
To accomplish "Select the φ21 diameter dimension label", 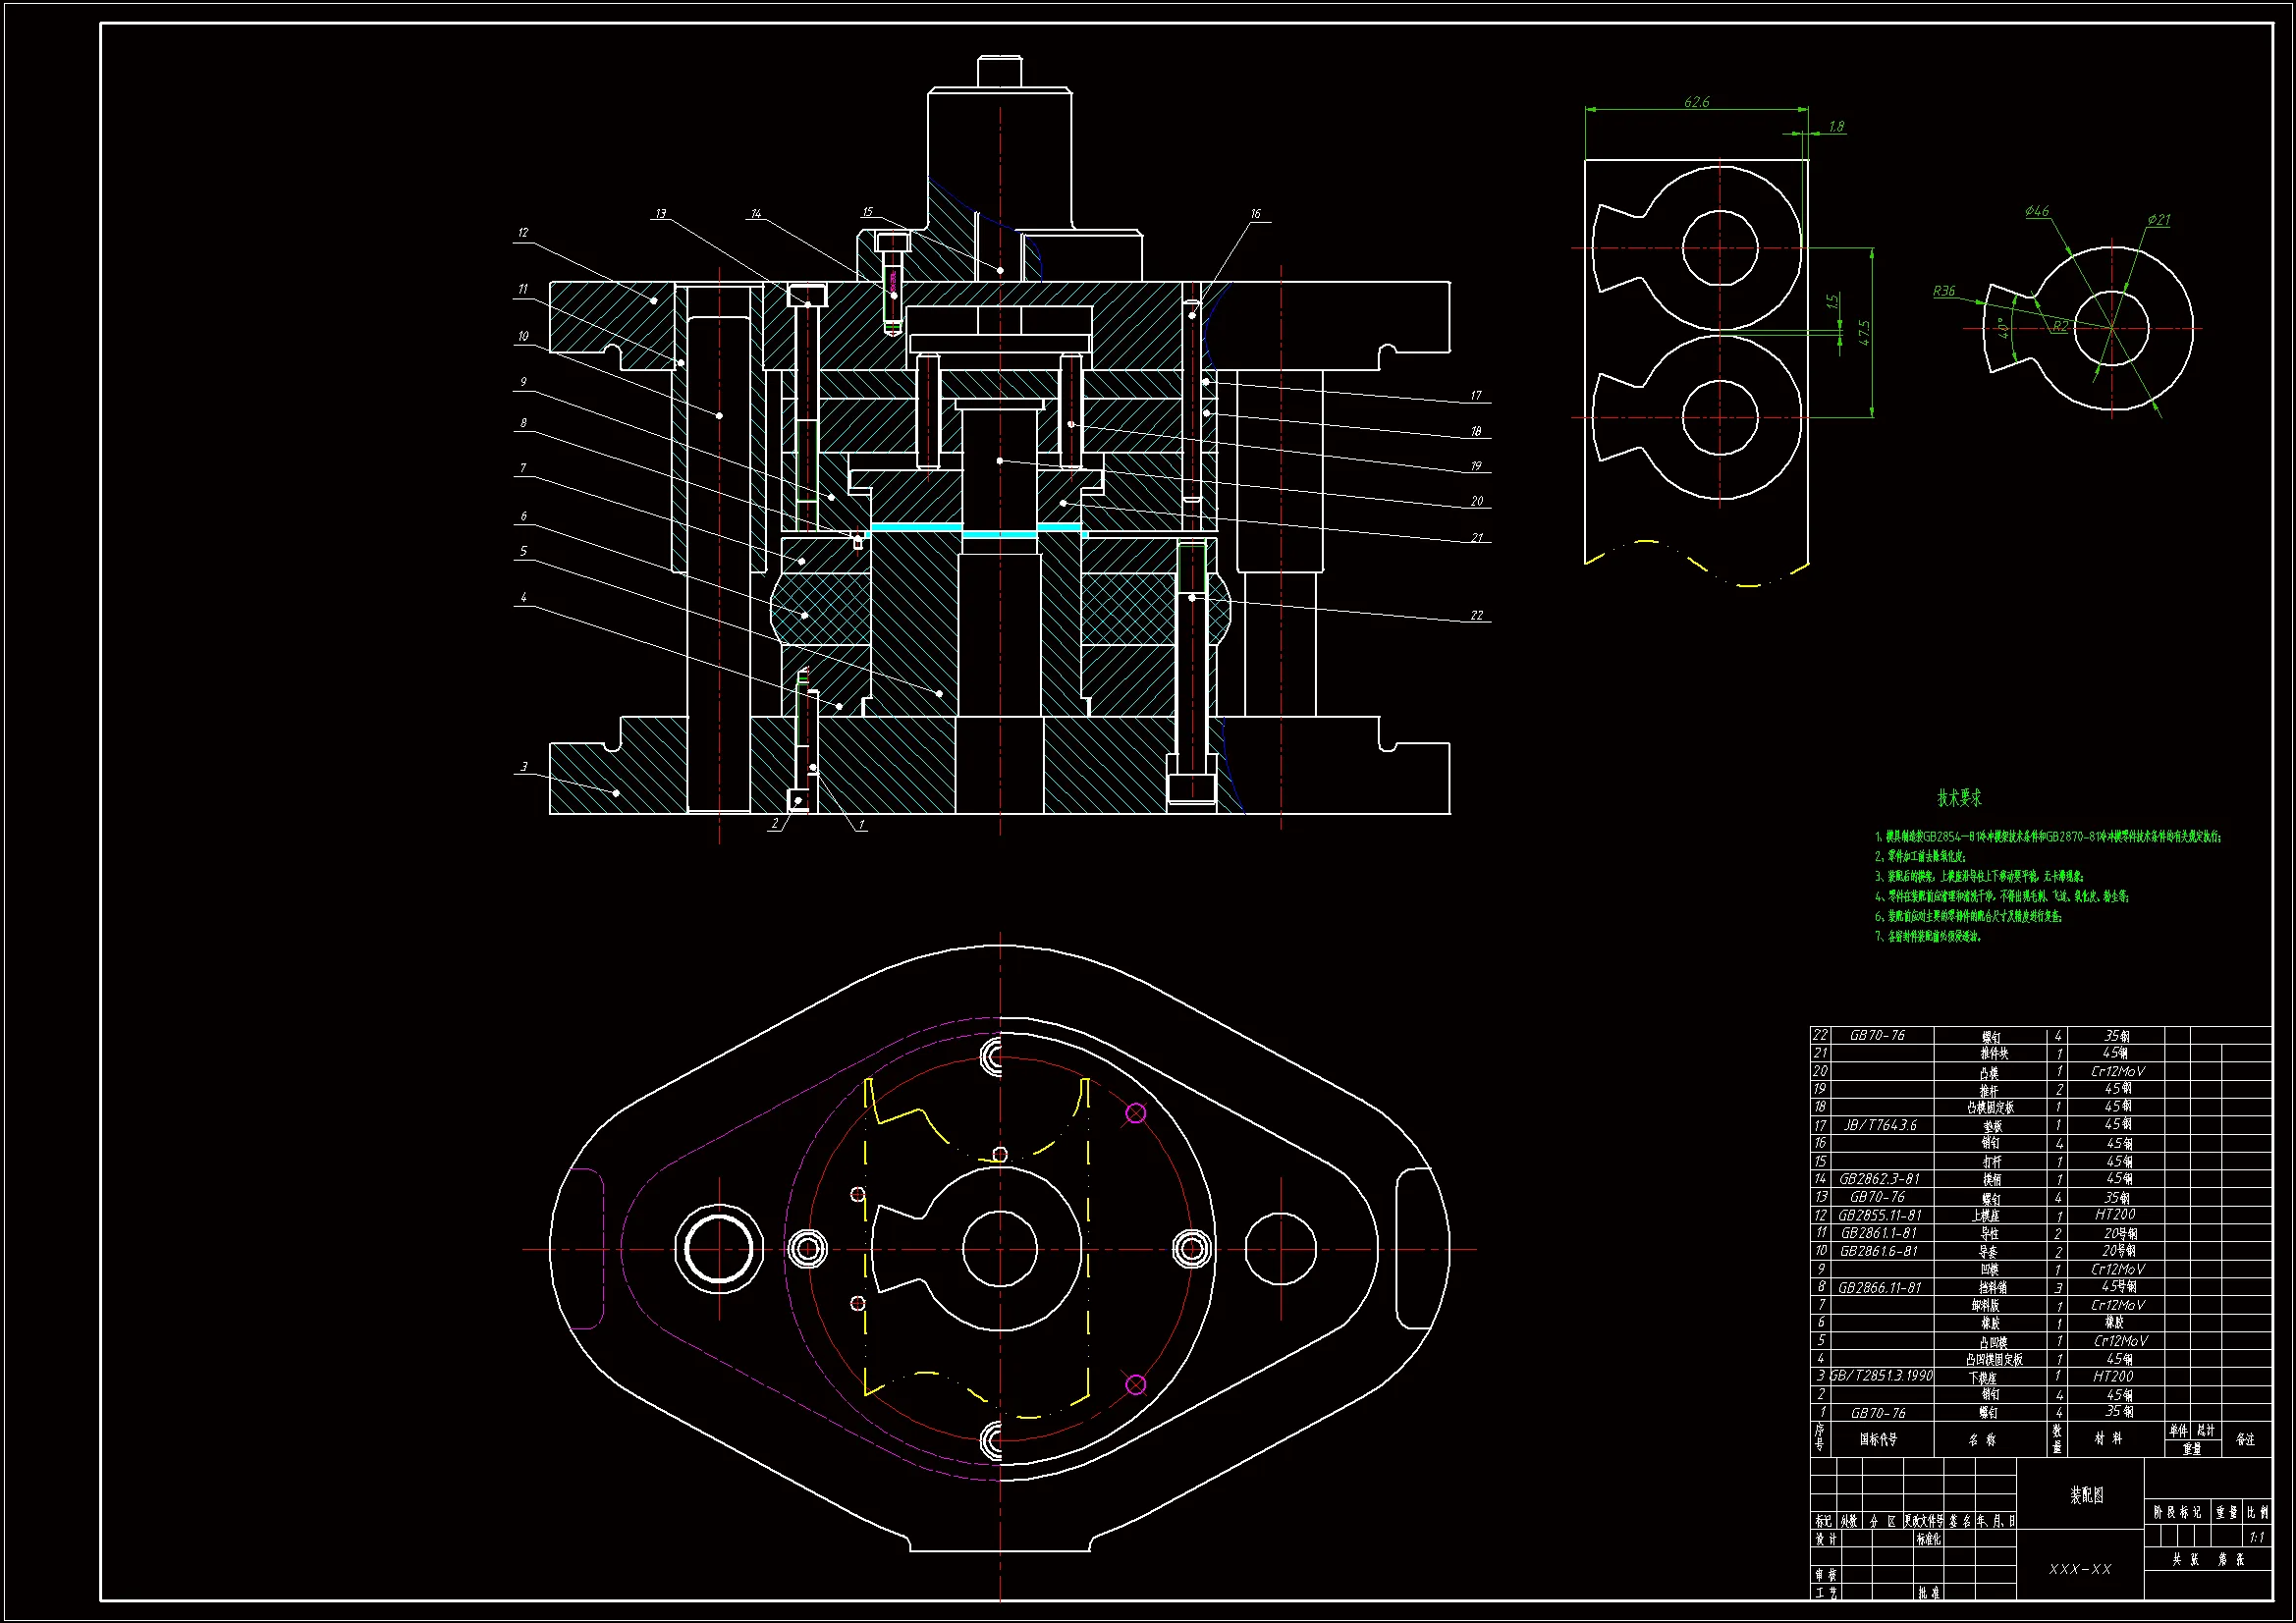I will coord(2158,220).
